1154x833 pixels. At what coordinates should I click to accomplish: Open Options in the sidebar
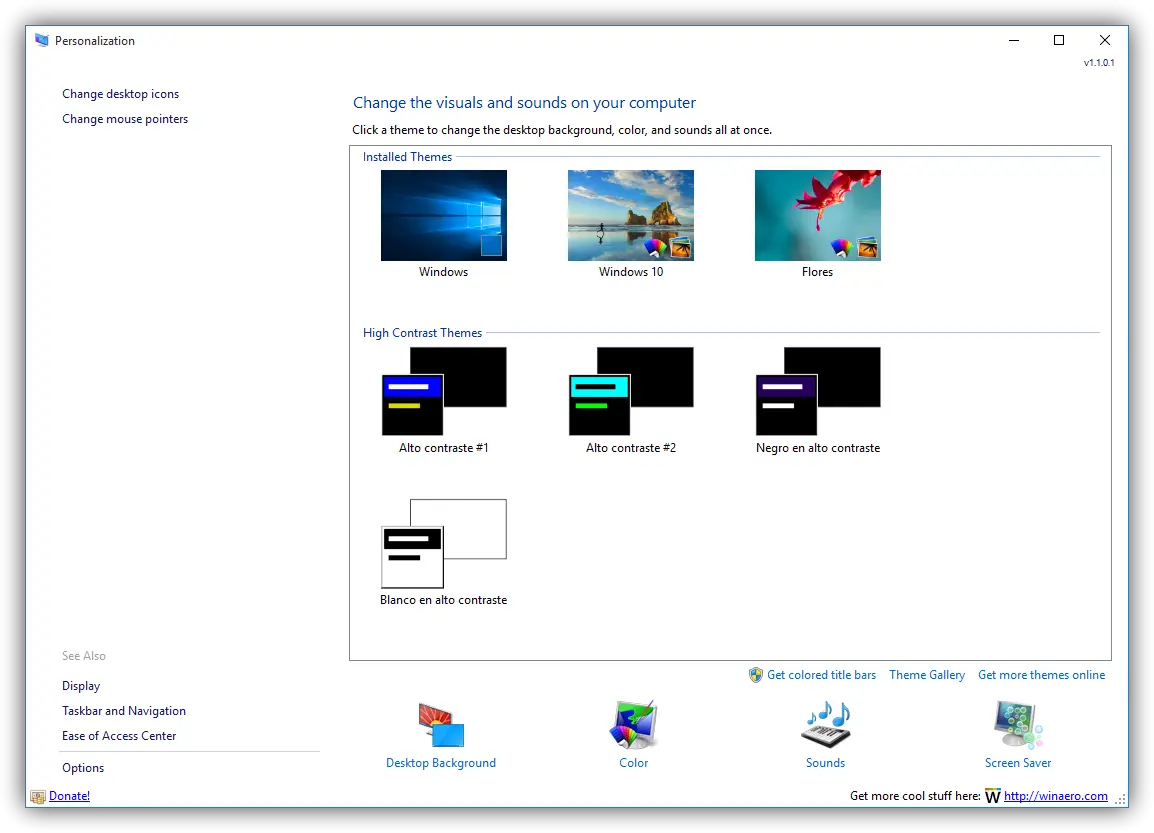[83, 768]
